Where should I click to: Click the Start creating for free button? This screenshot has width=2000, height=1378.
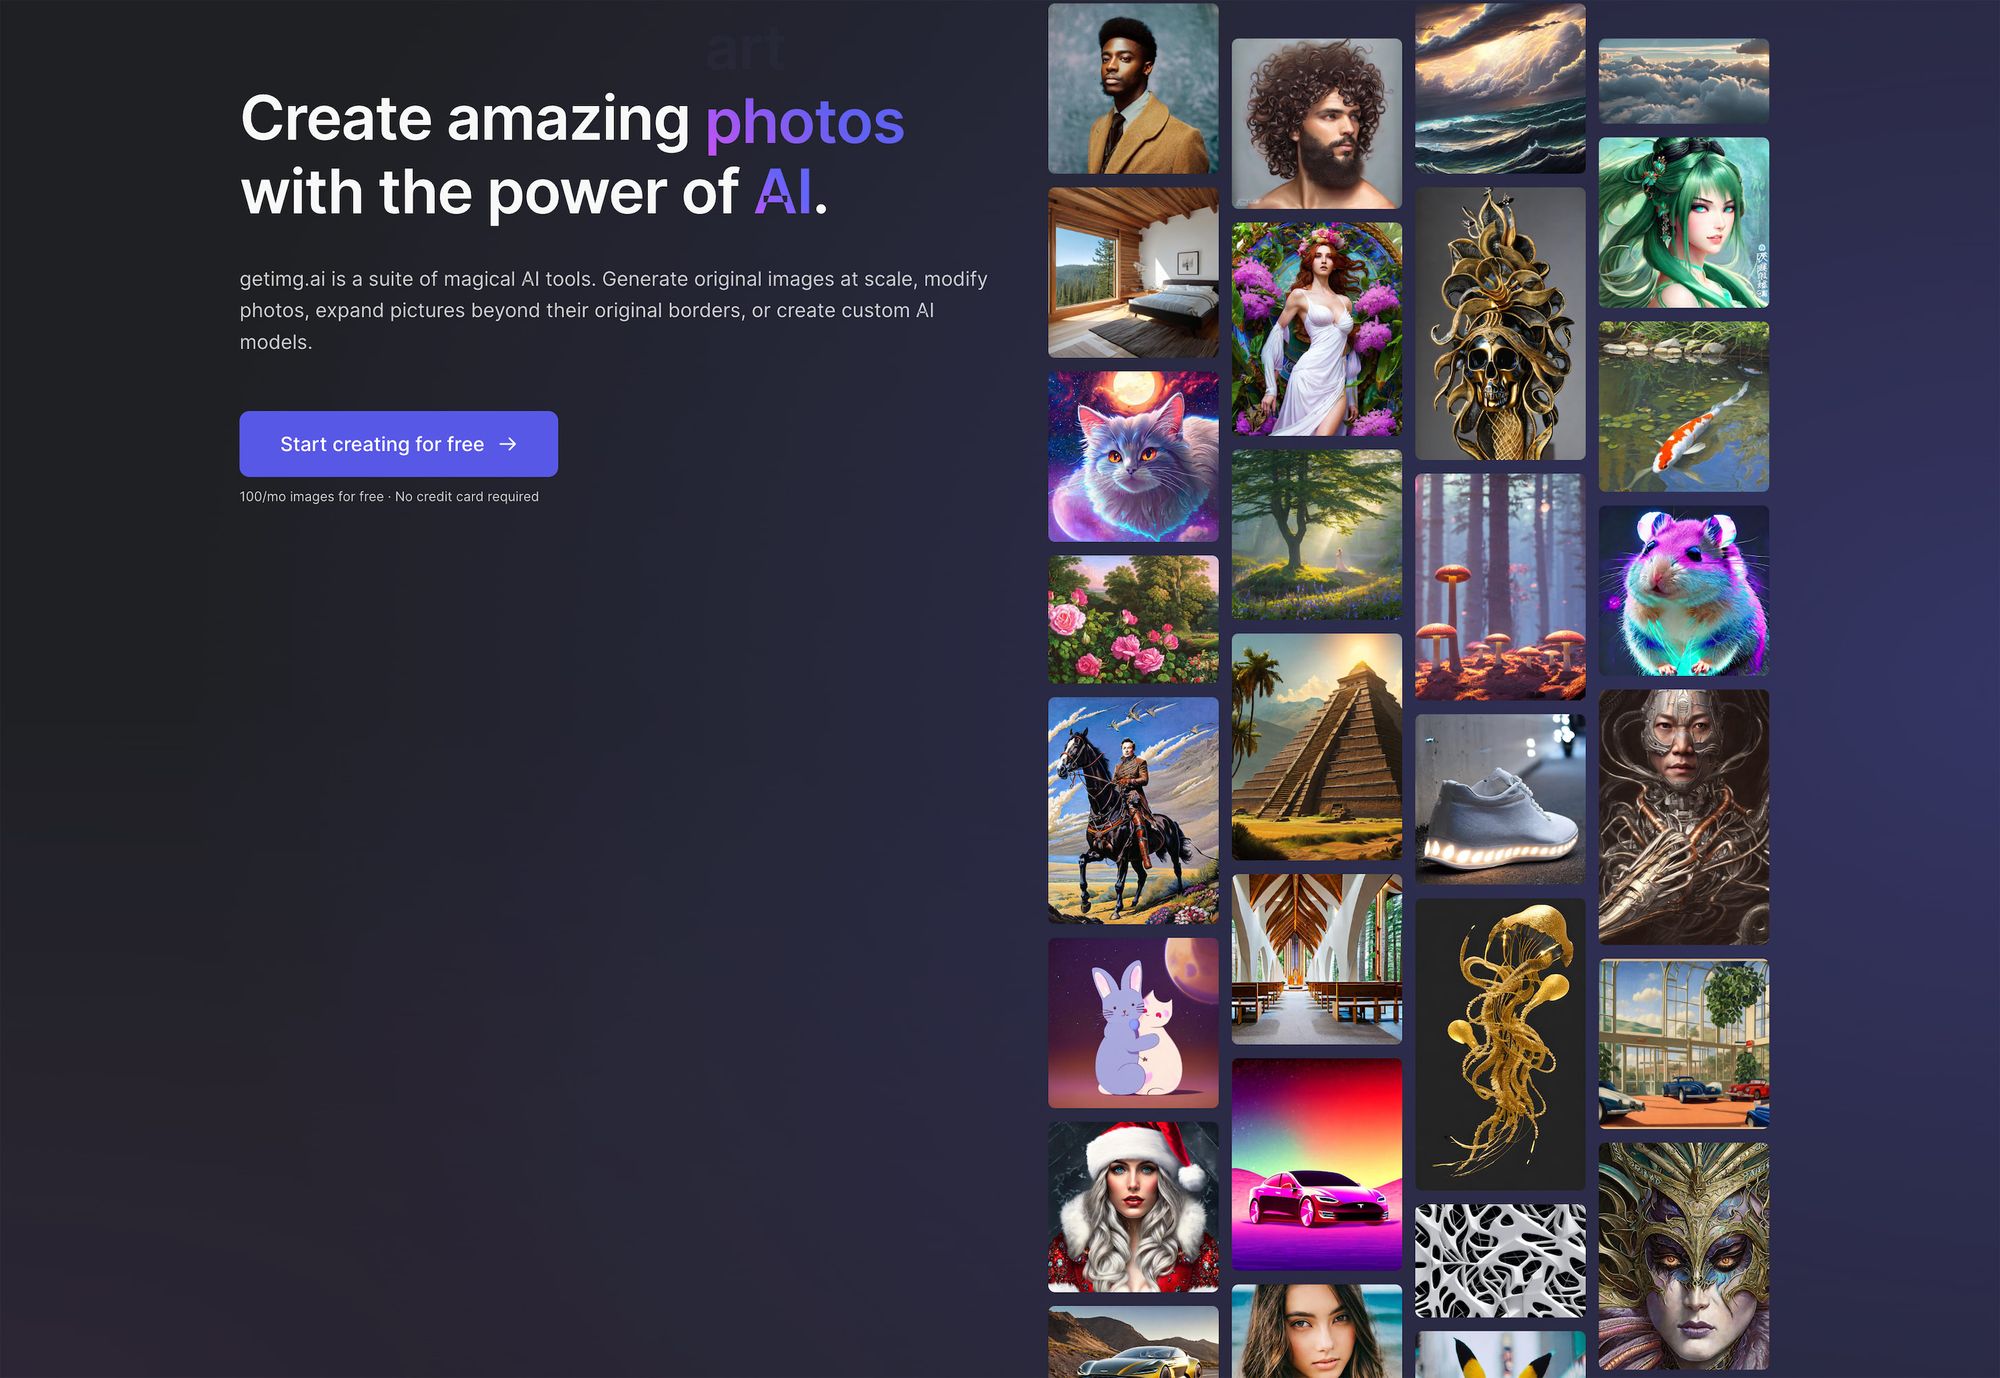click(x=398, y=444)
